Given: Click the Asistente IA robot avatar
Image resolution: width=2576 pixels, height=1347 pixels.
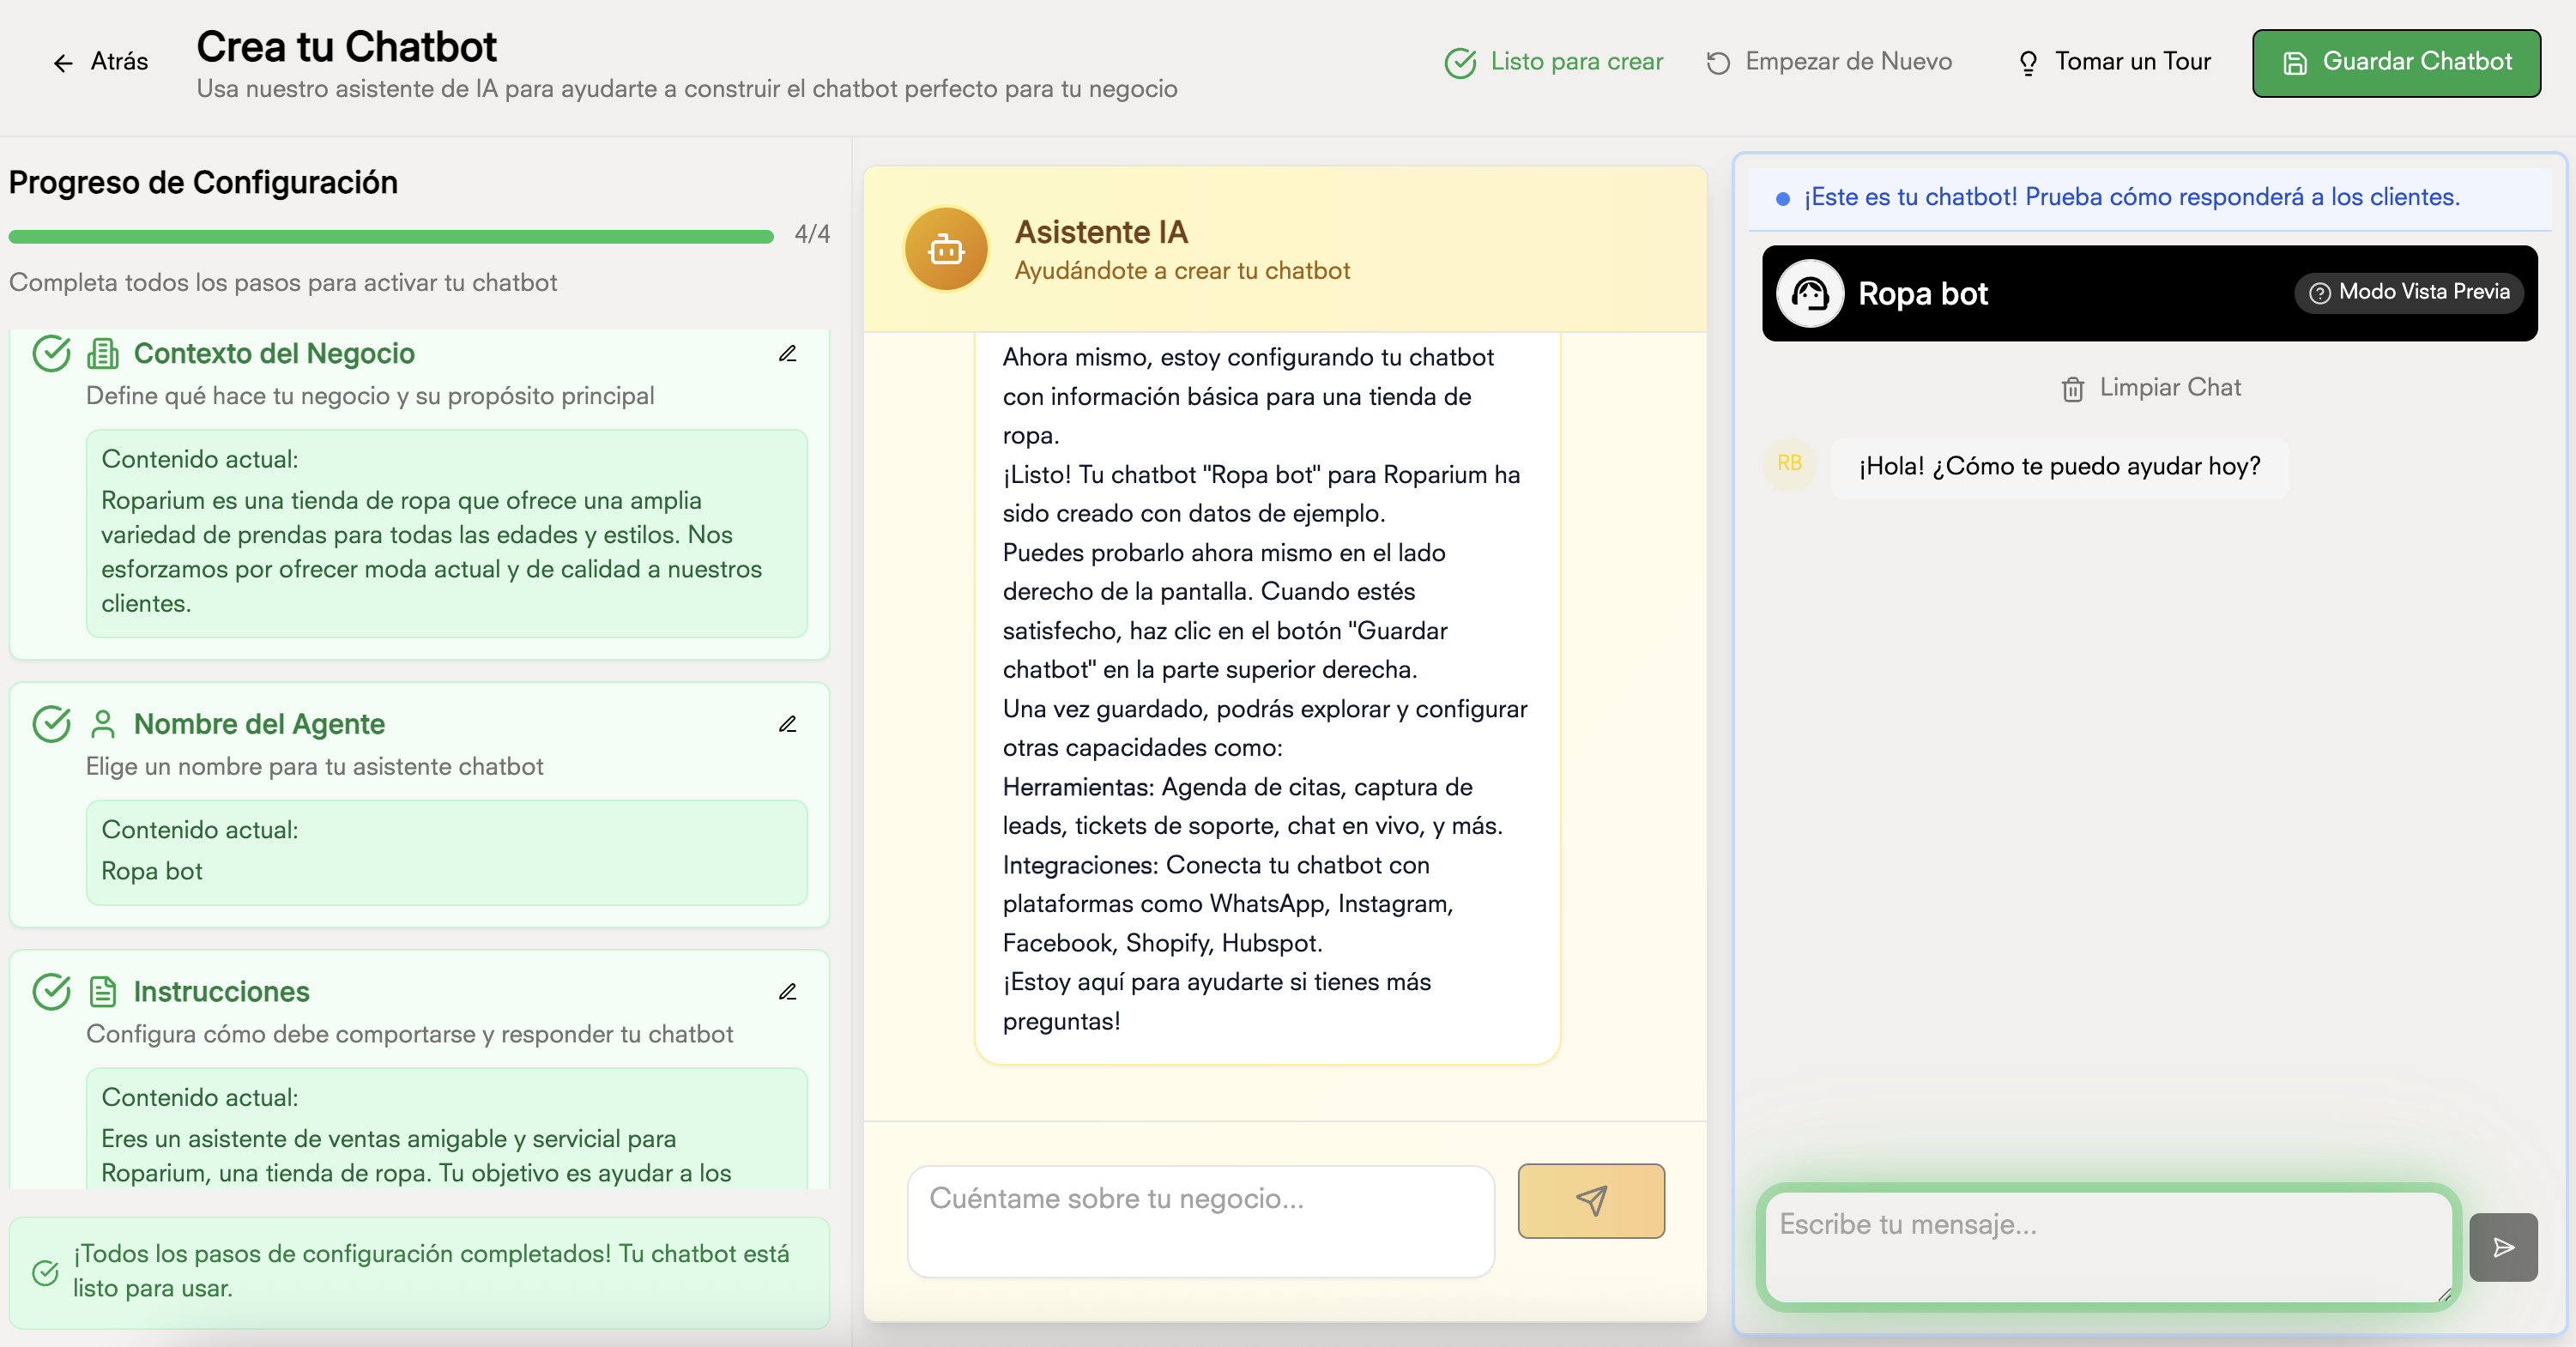Looking at the screenshot, I should [945, 249].
